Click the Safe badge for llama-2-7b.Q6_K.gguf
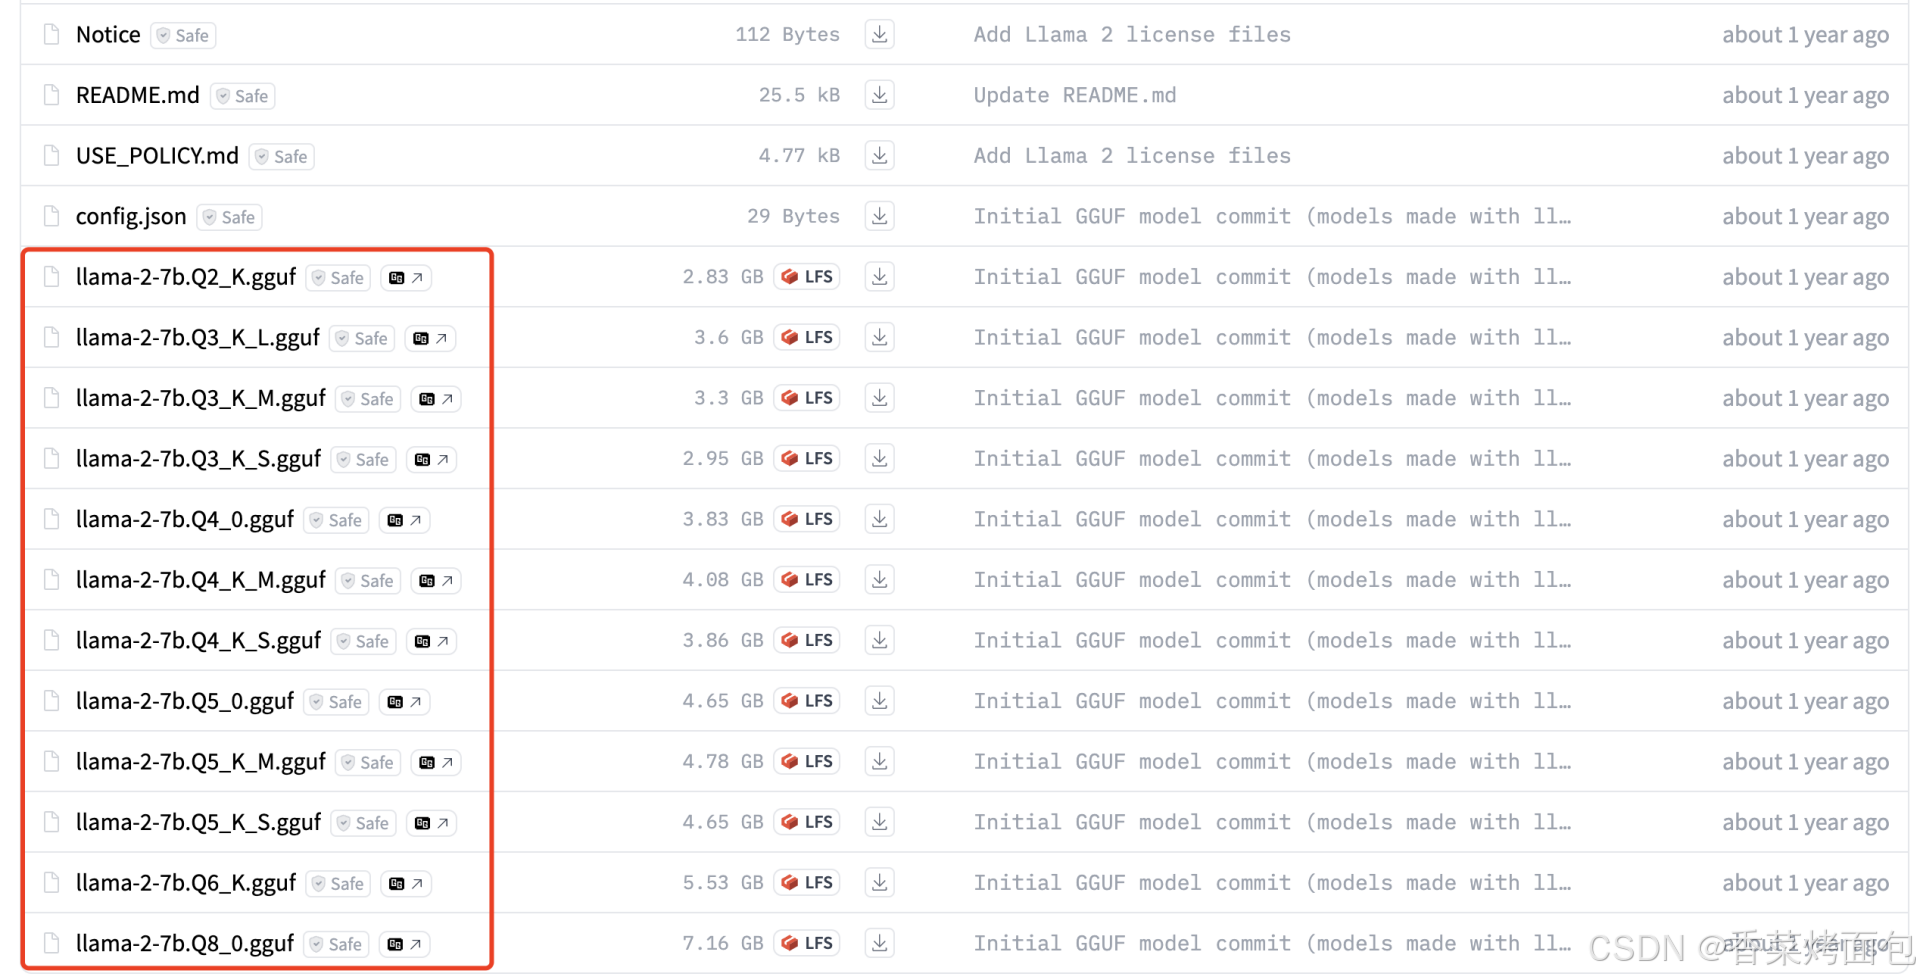 tap(338, 884)
